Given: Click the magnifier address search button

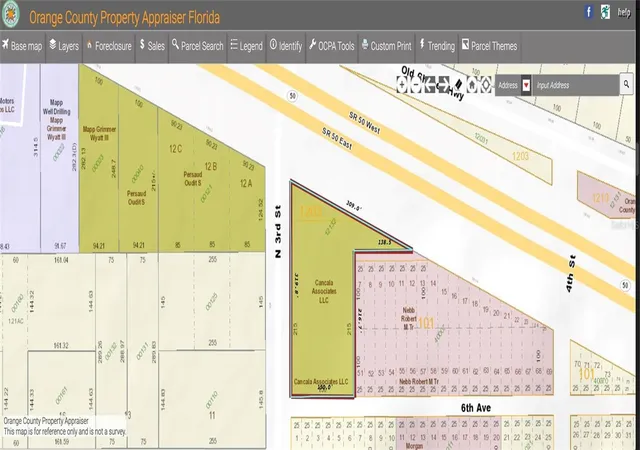Looking at the screenshot, I should click(626, 85).
